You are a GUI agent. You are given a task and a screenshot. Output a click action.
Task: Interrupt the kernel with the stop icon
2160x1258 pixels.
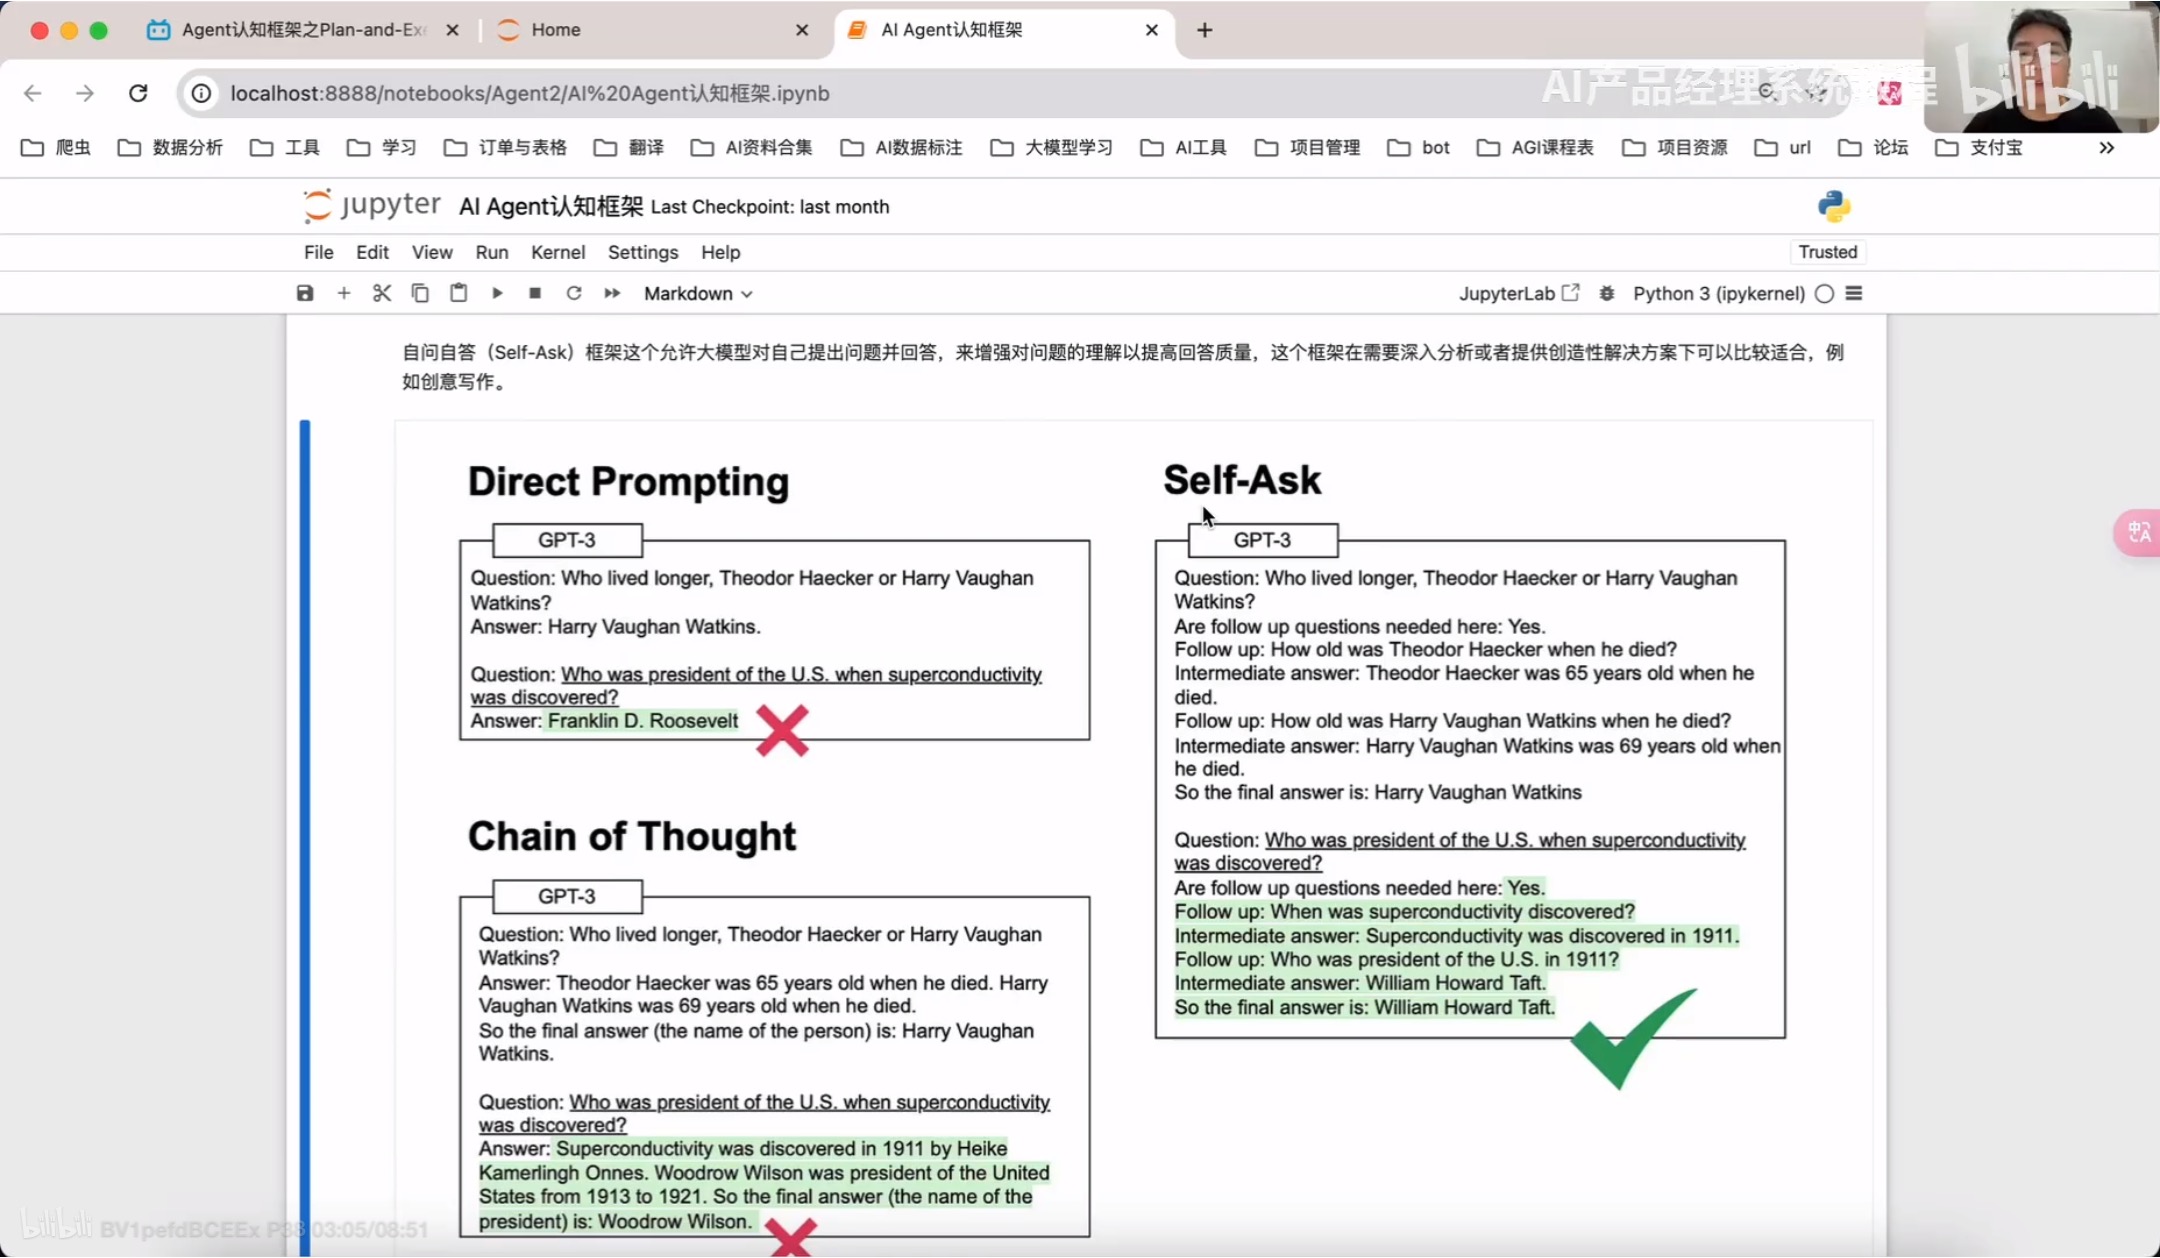pos(535,293)
